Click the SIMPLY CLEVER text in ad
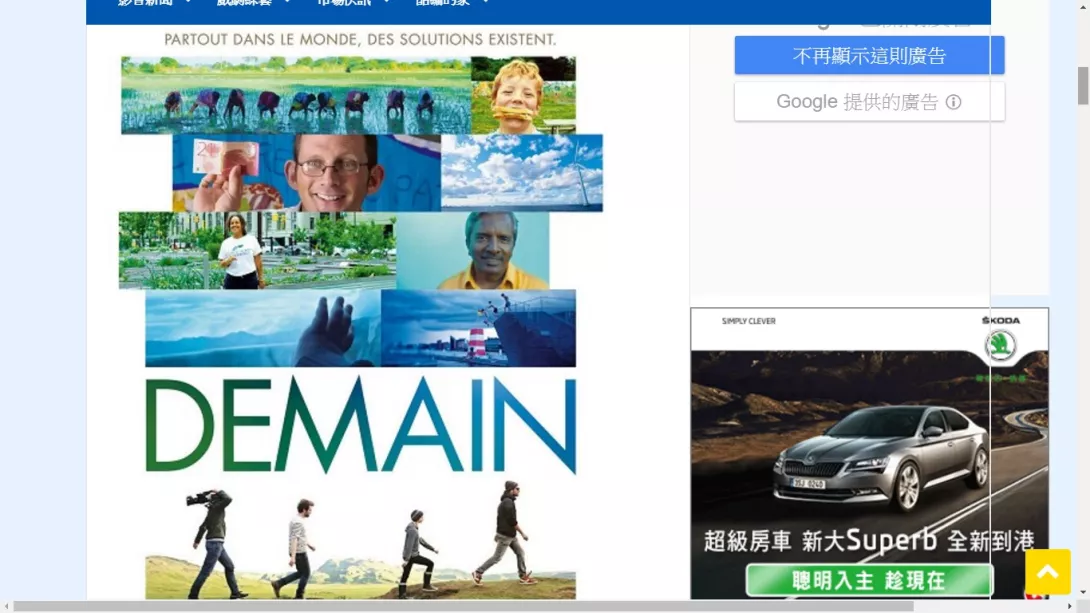Viewport: 1090px width, 613px height. click(x=749, y=321)
